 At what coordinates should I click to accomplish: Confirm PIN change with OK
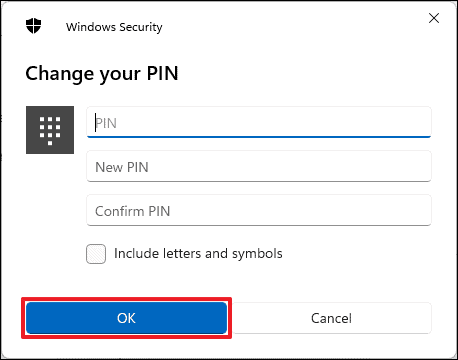pyautogui.click(x=126, y=318)
